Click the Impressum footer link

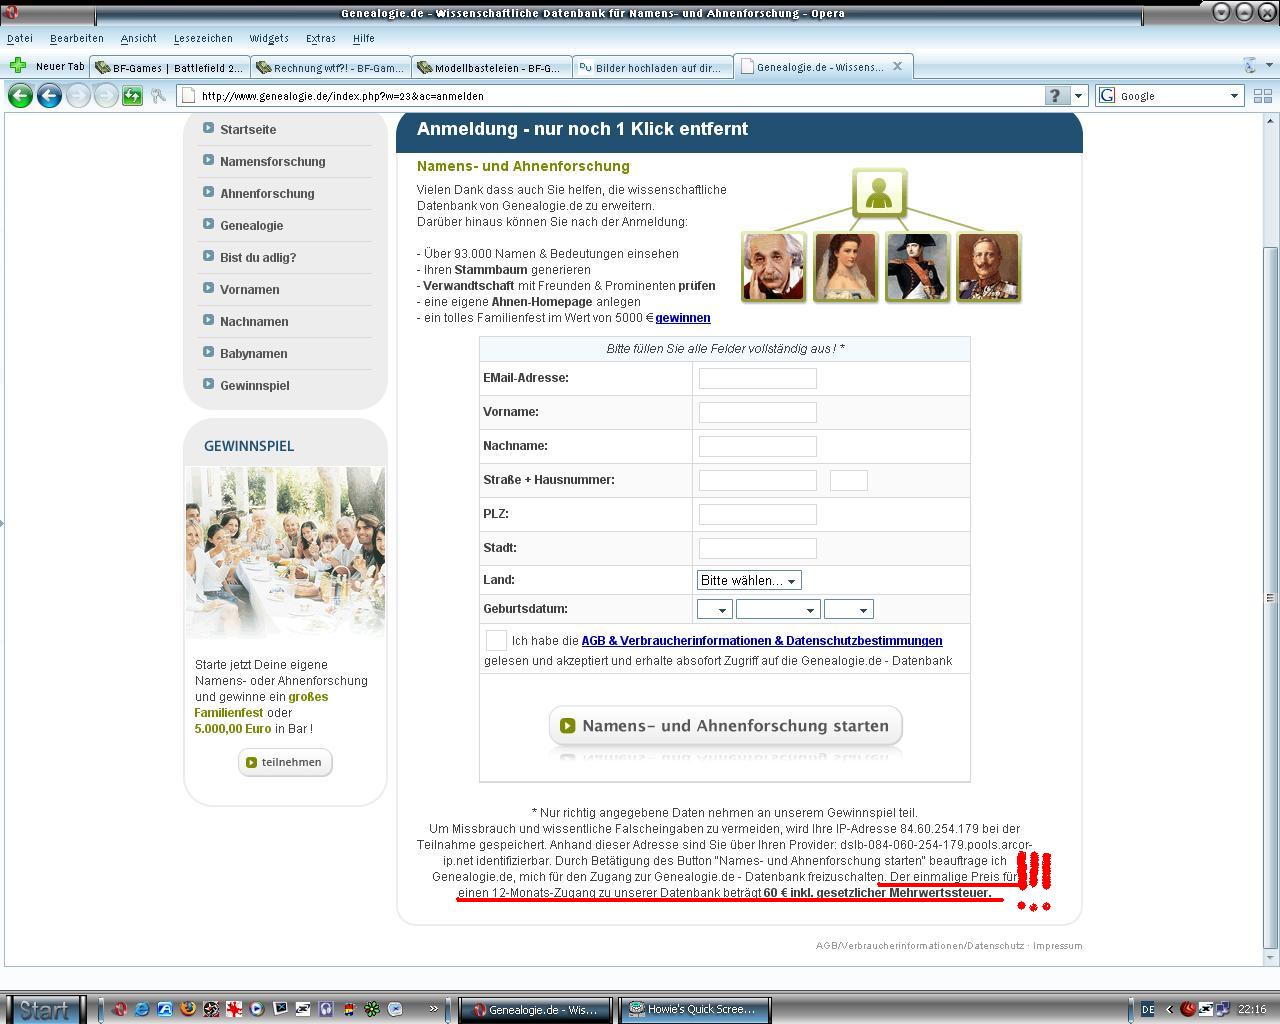tap(1057, 946)
